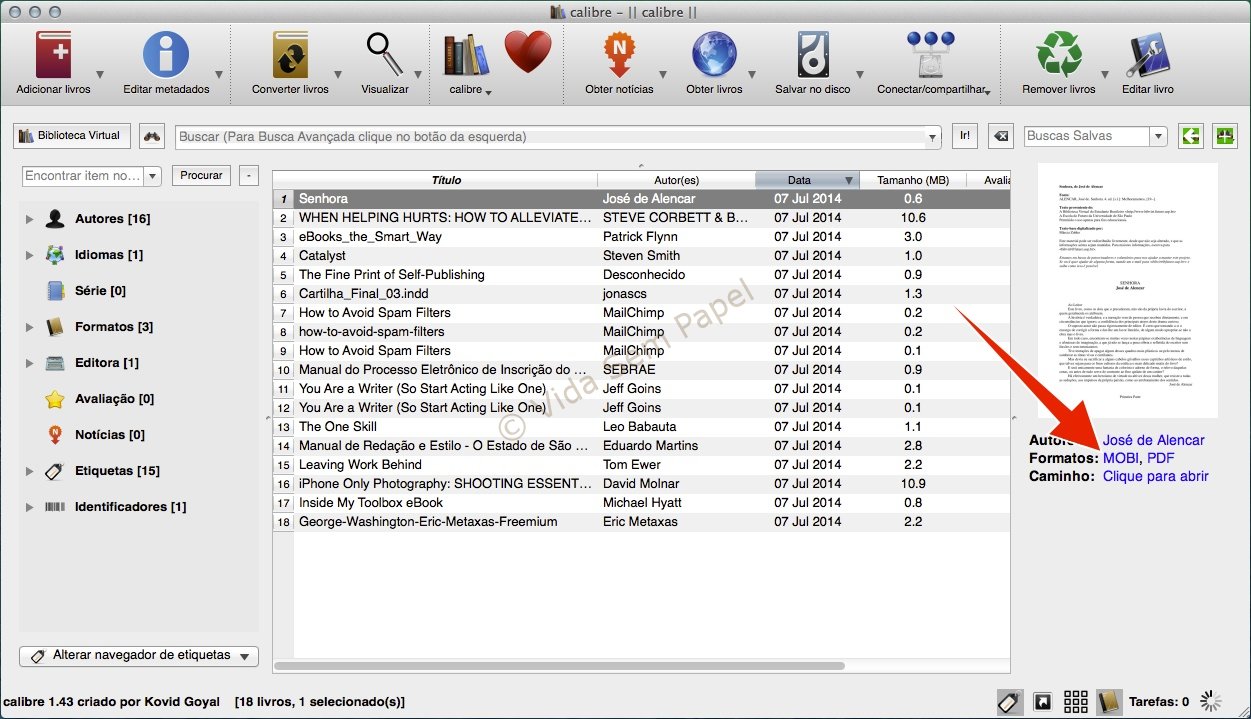The height and width of the screenshot is (719, 1251).
Task: Click the Procurar button
Action: 201,175
